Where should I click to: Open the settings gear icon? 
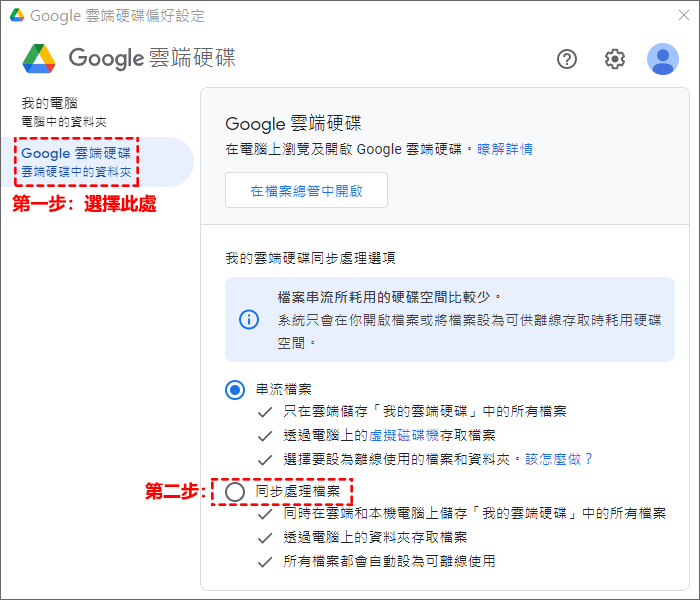coord(615,59)
